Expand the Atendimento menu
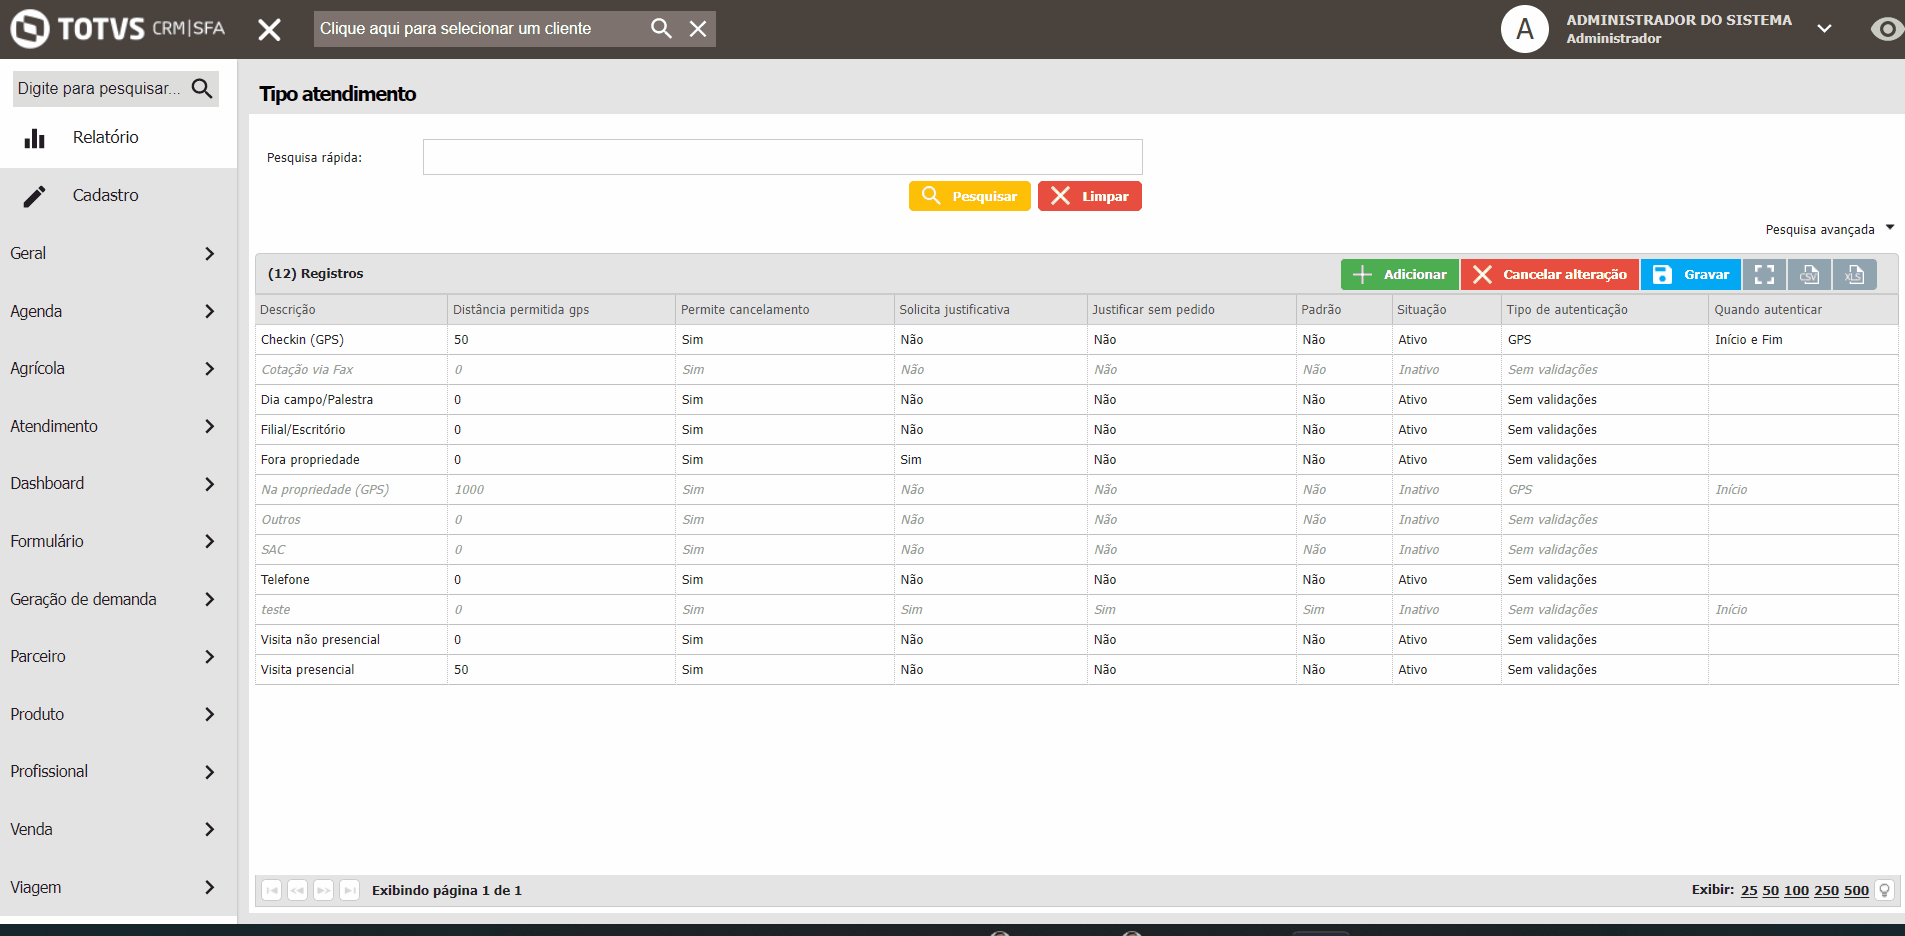The width and height of the screenshot is (1905, 936). 118,426
